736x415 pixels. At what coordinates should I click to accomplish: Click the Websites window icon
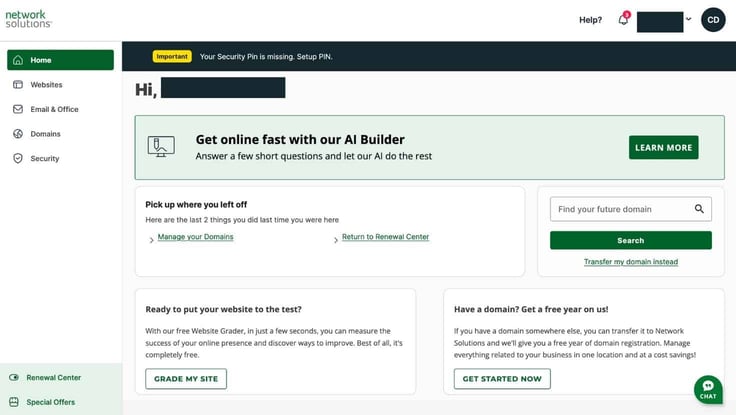(x=18, y=85)
